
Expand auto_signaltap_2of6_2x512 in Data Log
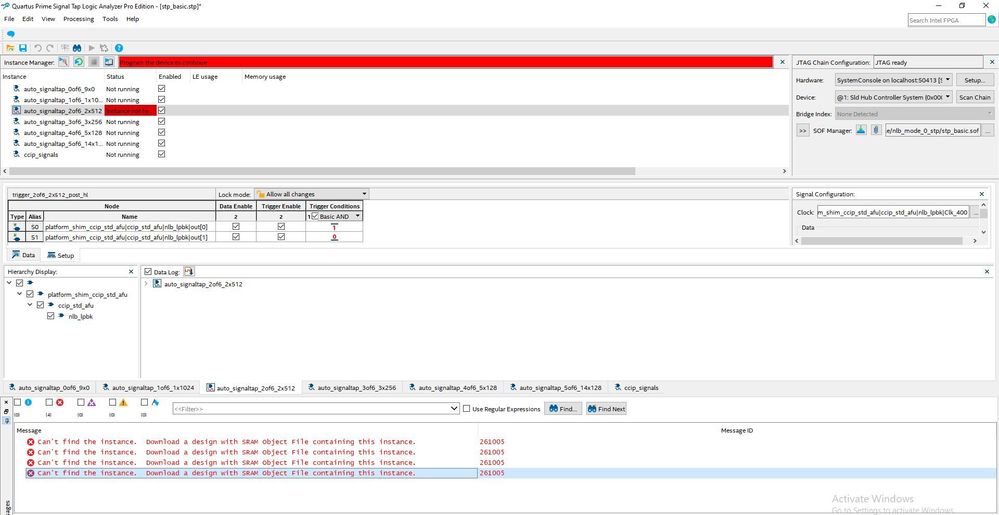click(x=147, y=284)
